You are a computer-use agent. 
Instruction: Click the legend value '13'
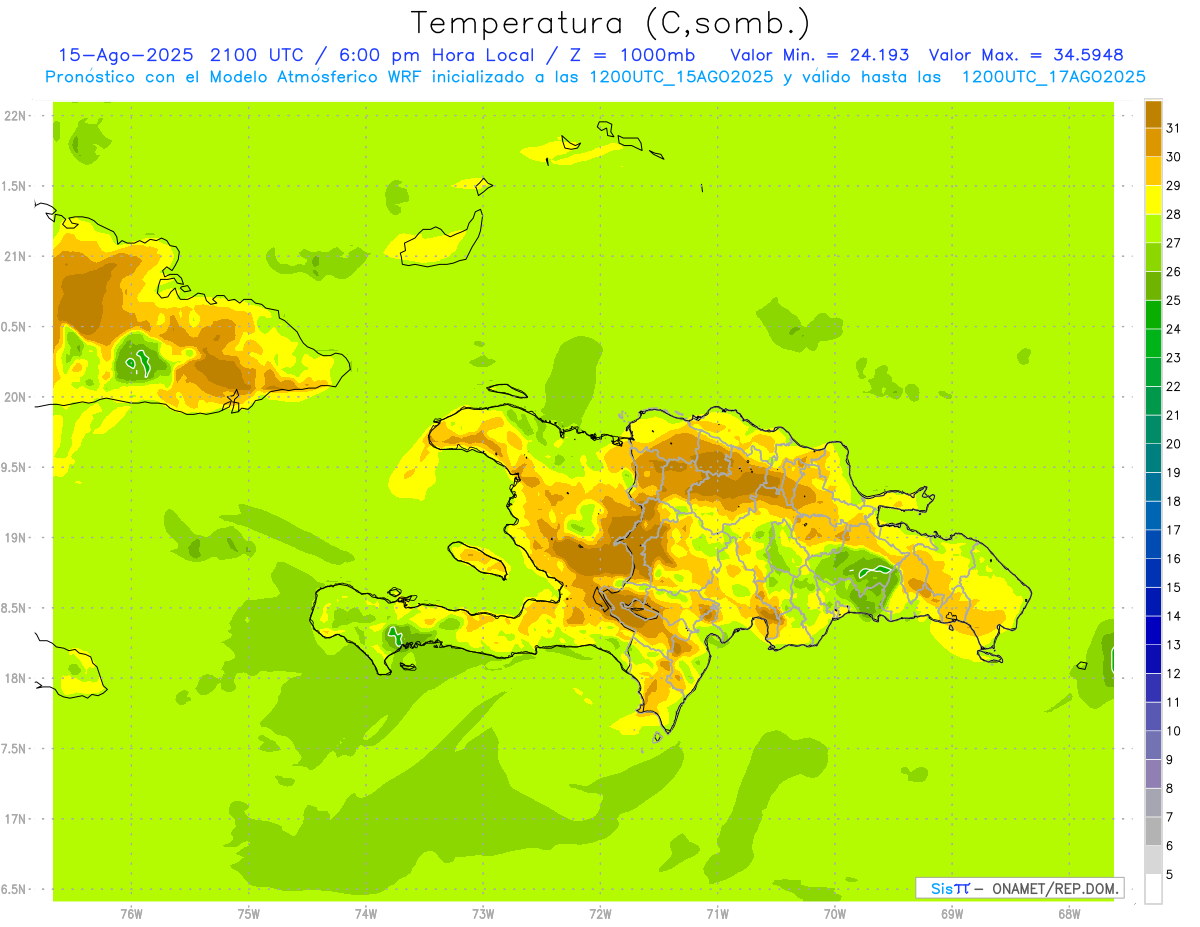1173,645
